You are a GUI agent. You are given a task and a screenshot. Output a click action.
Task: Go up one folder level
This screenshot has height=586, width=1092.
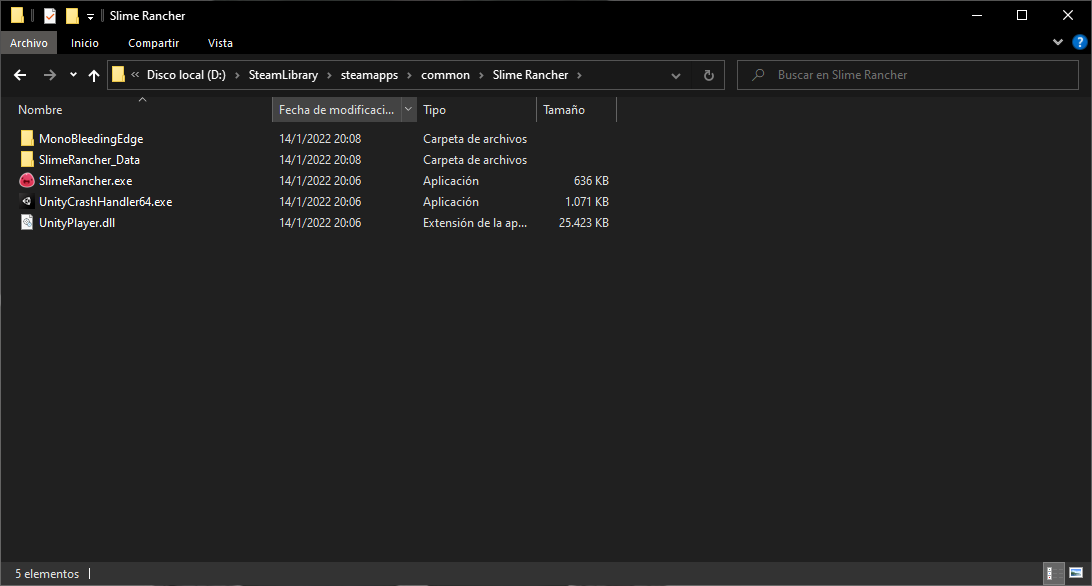pyautogui.click(x=94, y=75)
